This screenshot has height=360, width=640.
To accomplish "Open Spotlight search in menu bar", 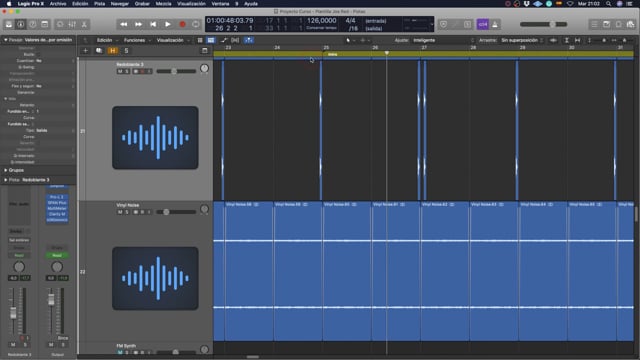I will point(608,4).
